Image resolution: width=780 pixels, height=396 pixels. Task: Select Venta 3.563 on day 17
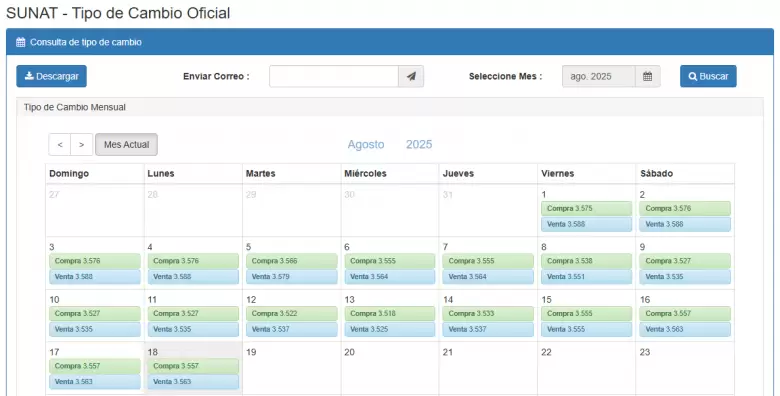pyautogui.click(x=95, y=382)
